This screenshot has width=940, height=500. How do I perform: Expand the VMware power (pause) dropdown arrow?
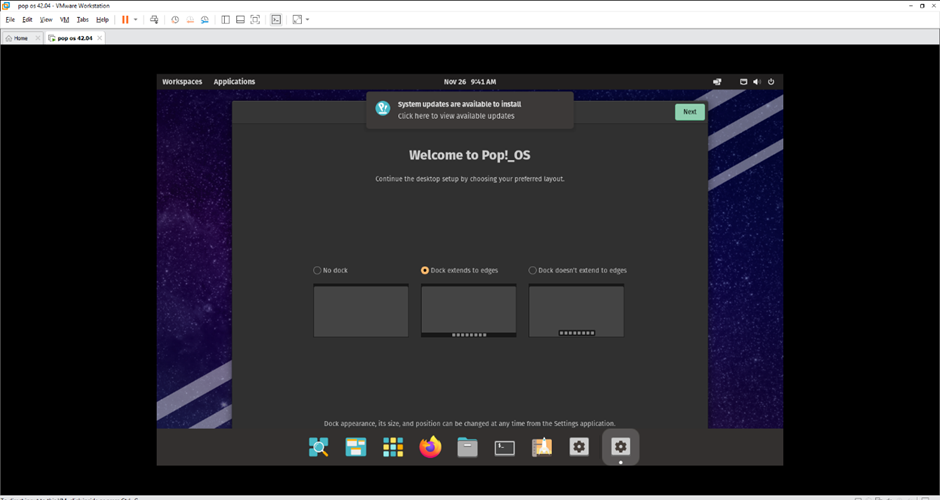(136, 19)
